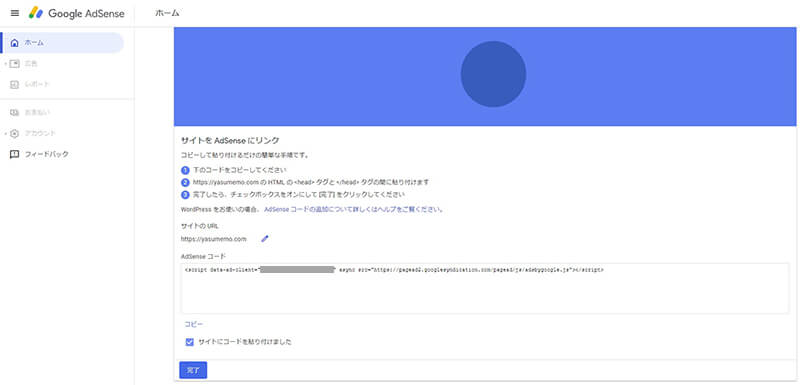Screen dimensions: 800x385
Task: Click the dark blue circle in banner
Action: 493,74
